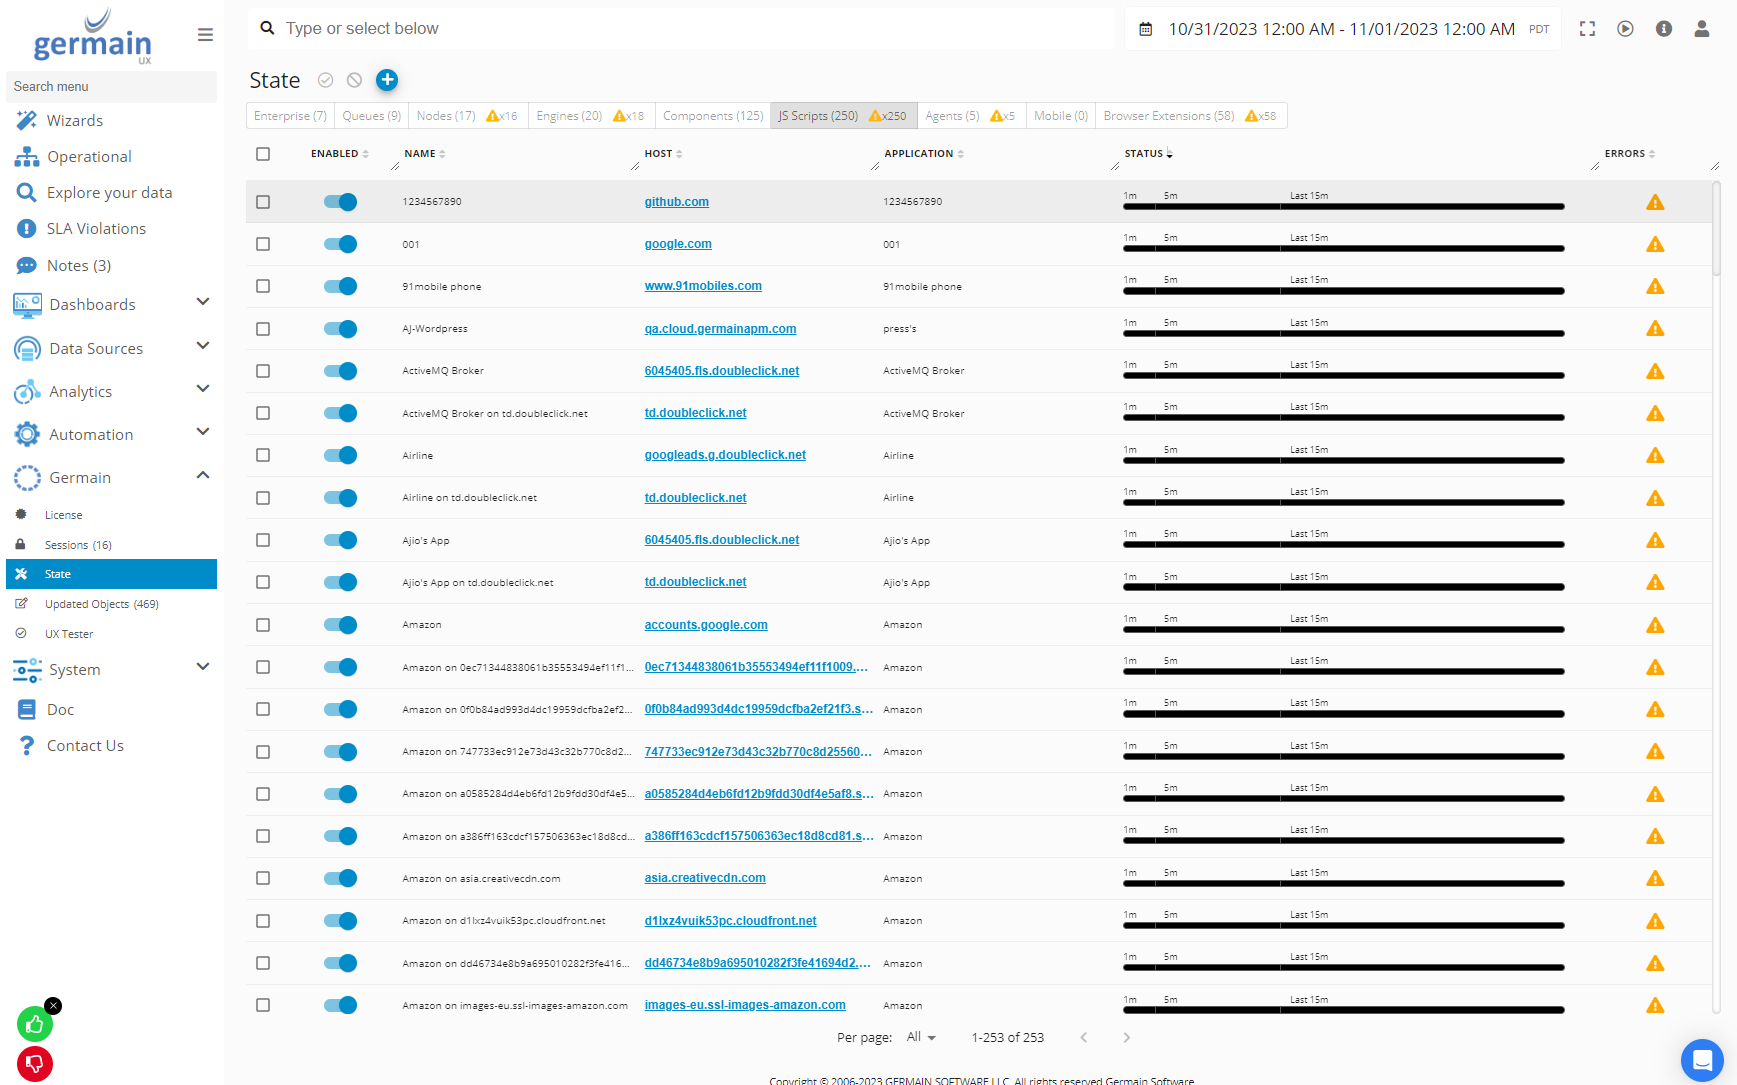Click the blue plus add state button
The height and width of the screenshot is (1085, 1737).
387,80
